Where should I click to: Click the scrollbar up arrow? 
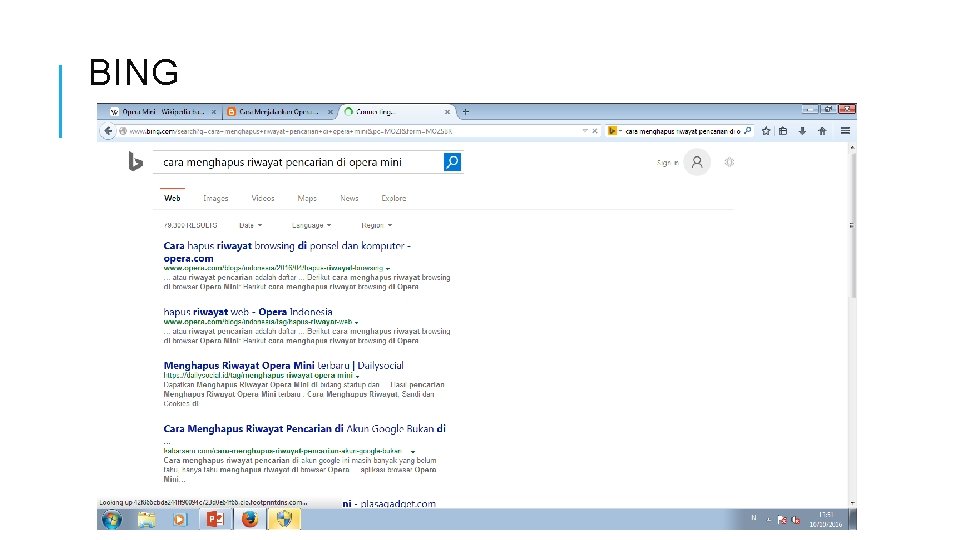852,148
